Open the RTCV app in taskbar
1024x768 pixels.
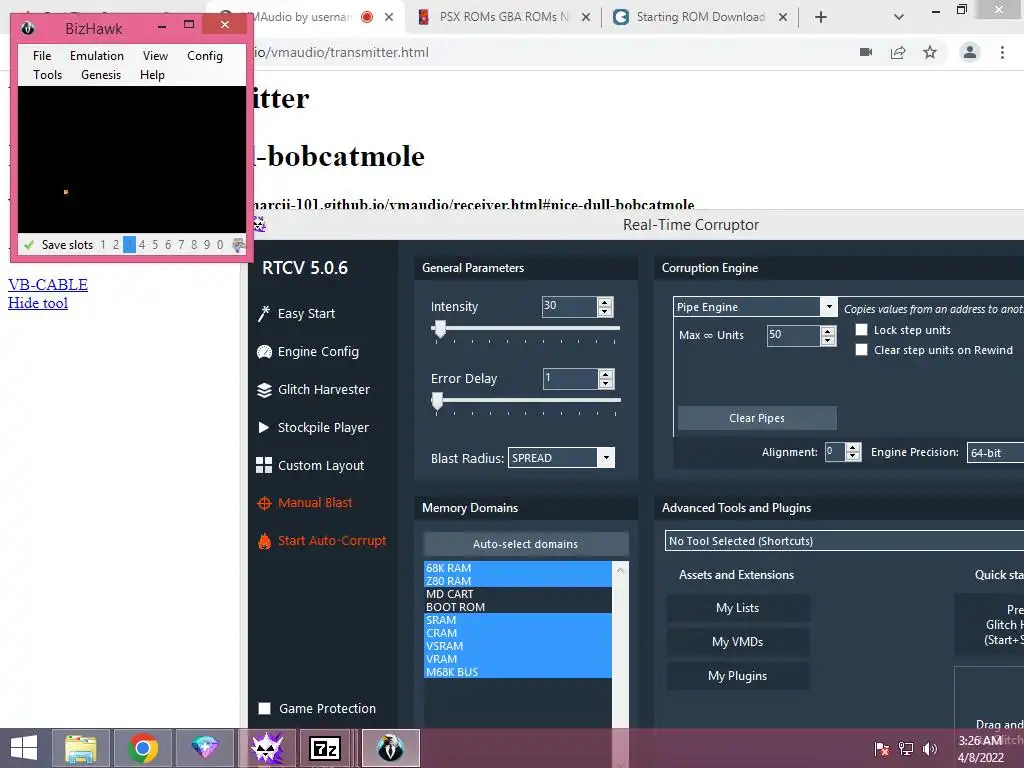click(x=267, y=748)
